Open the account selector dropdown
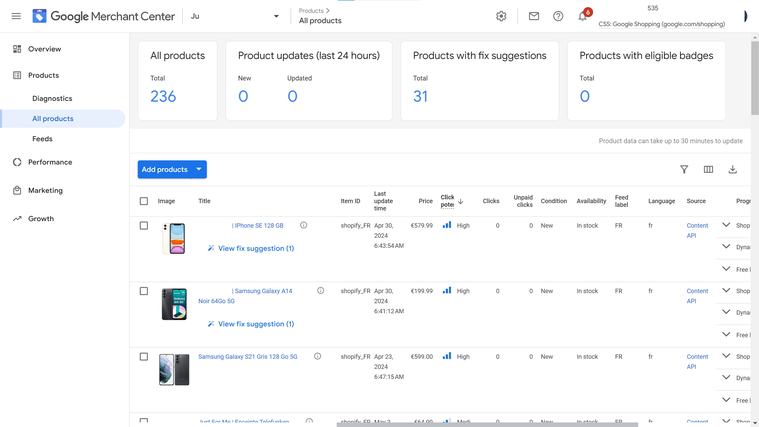The width and height of the screenshot is (759, 427). pos(276,16)
